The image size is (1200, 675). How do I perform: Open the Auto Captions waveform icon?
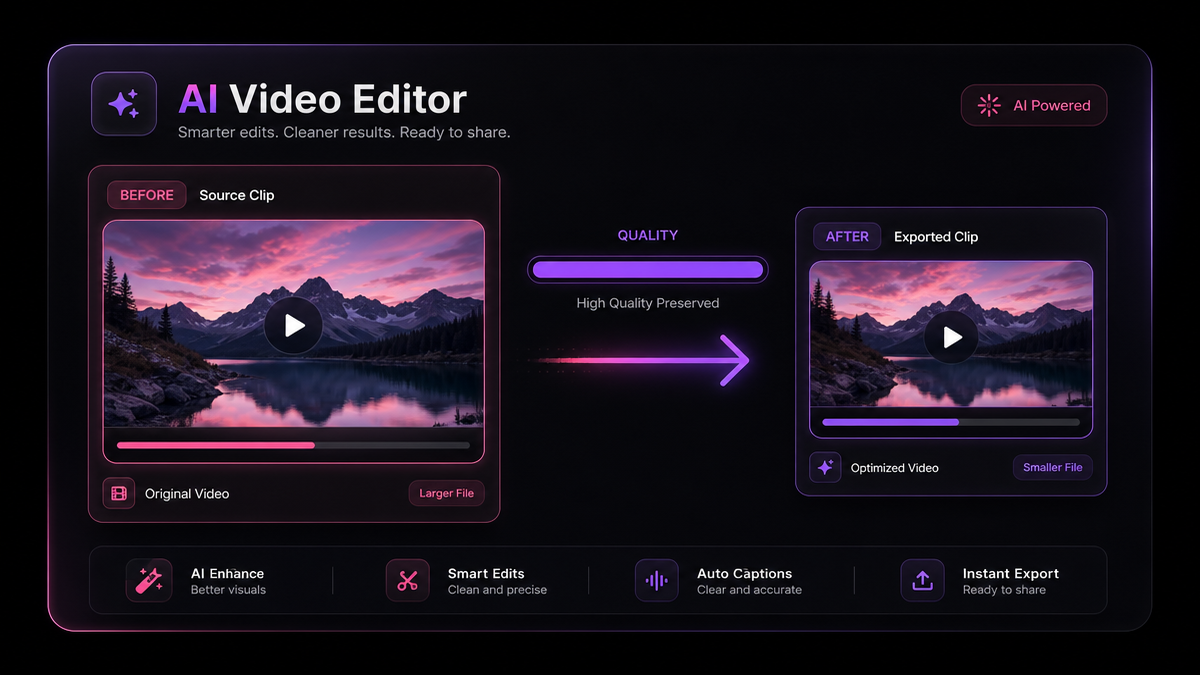[656, 580]
